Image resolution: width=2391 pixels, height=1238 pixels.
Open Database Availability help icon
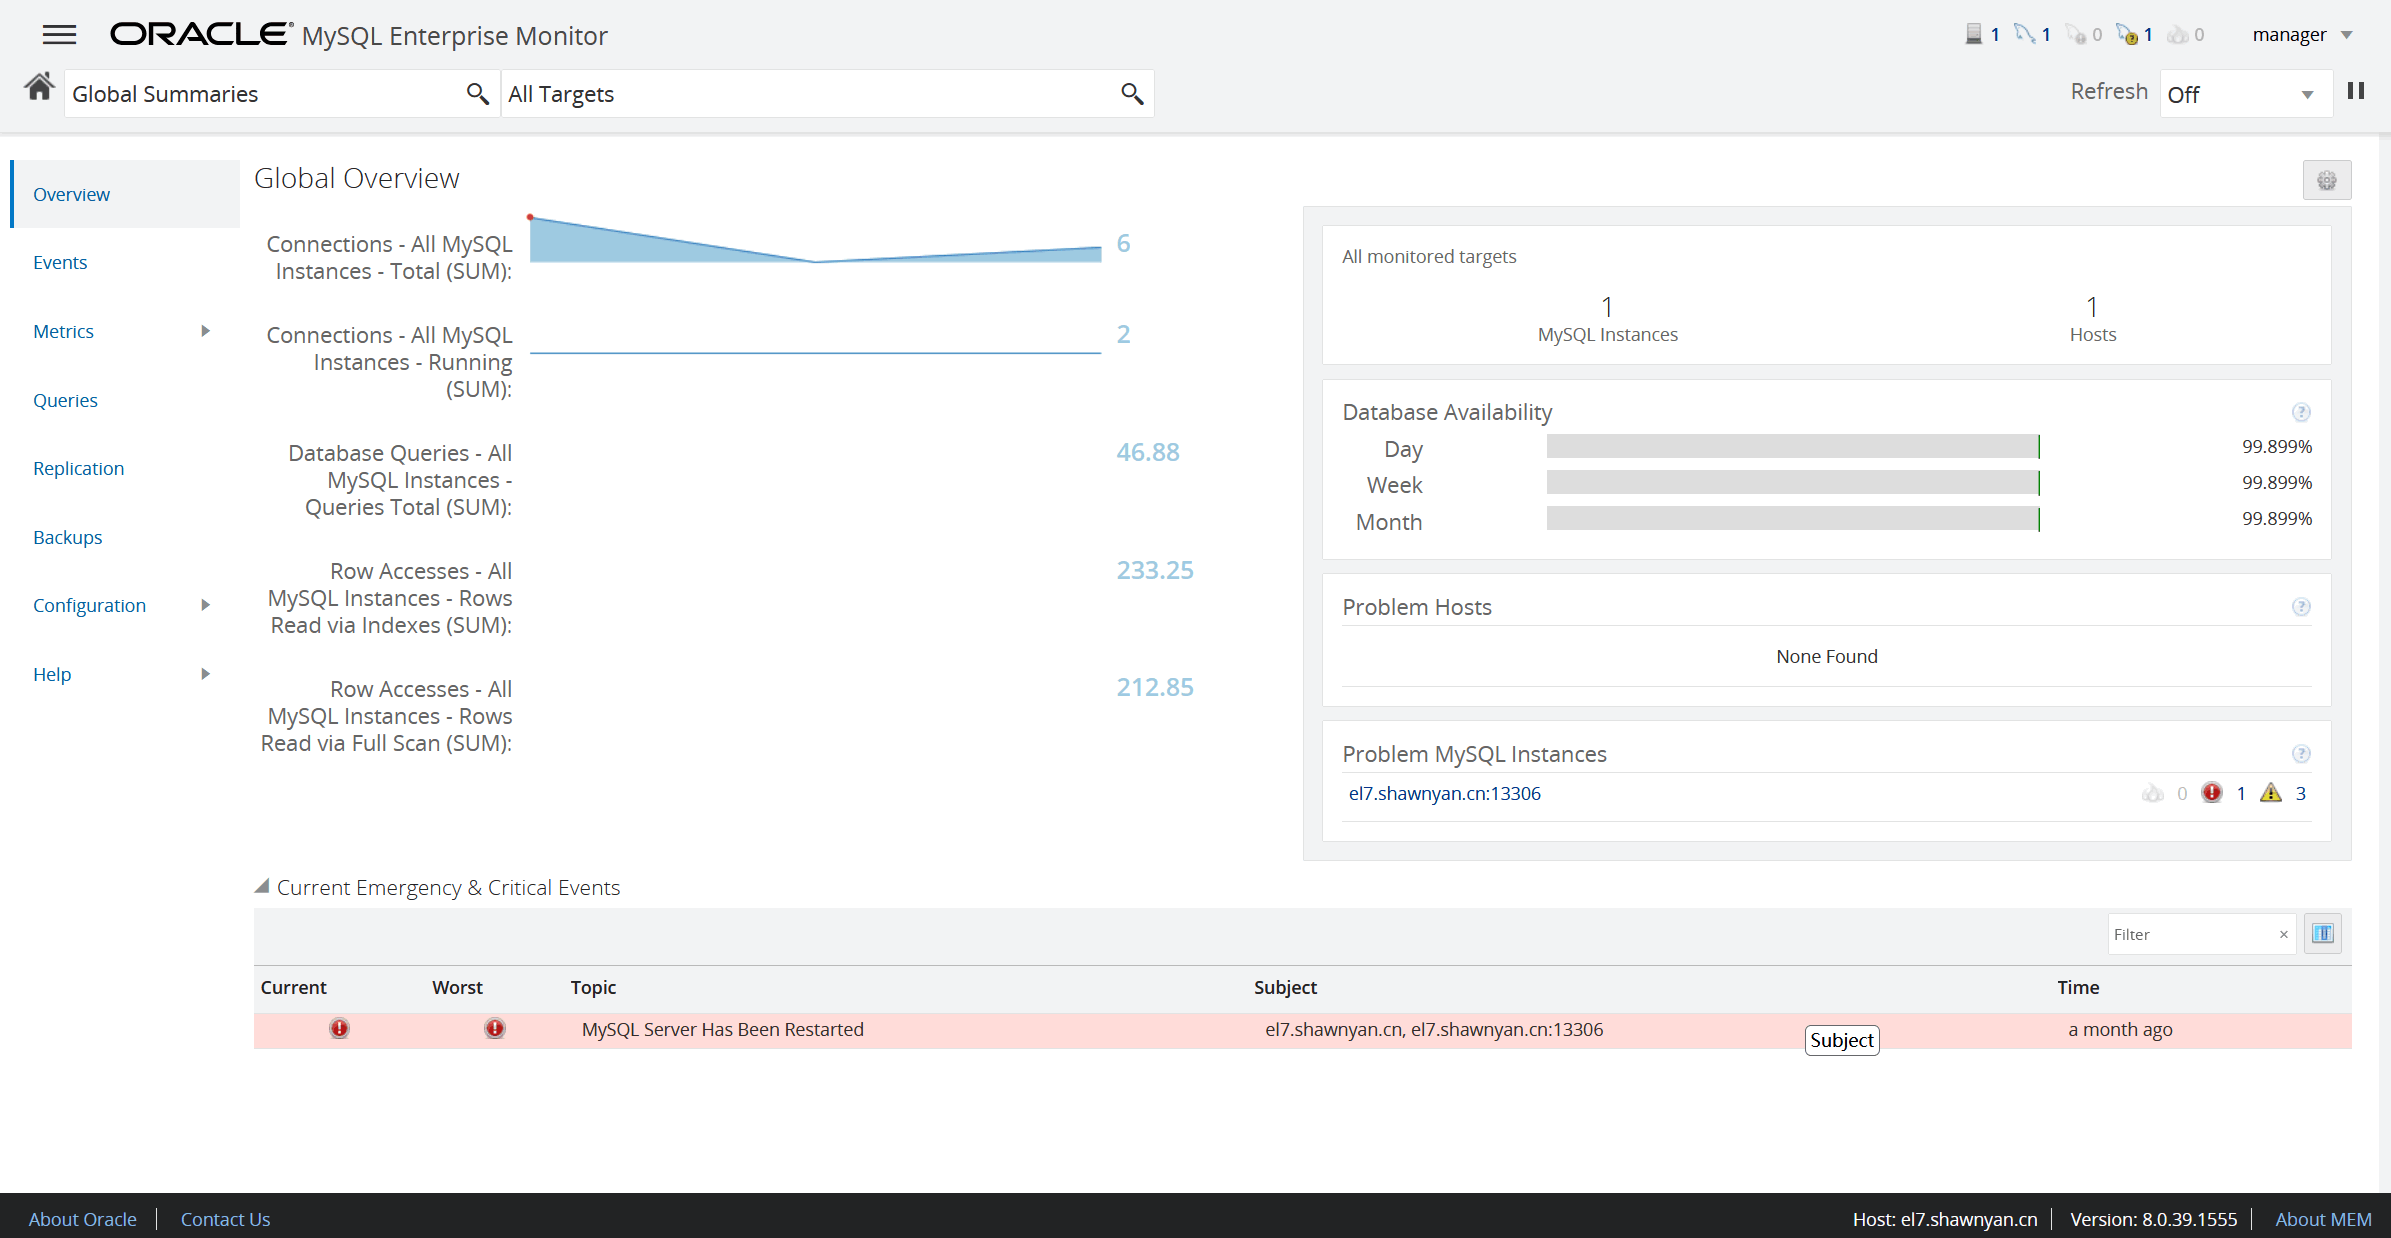click(2301, 412)
